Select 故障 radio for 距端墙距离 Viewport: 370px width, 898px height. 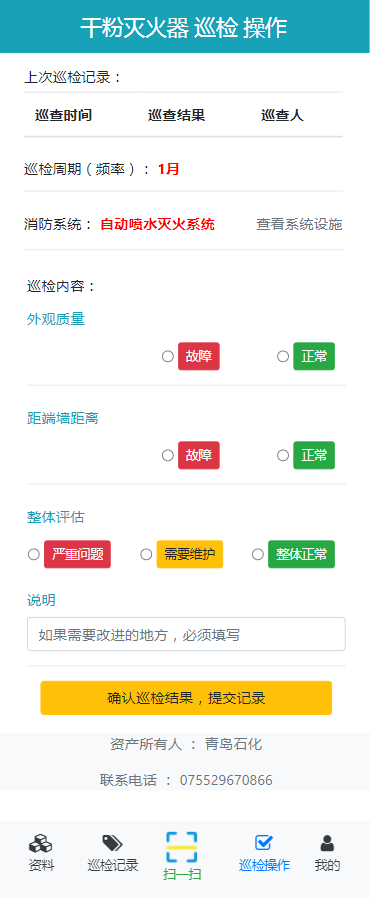point(168,455)
